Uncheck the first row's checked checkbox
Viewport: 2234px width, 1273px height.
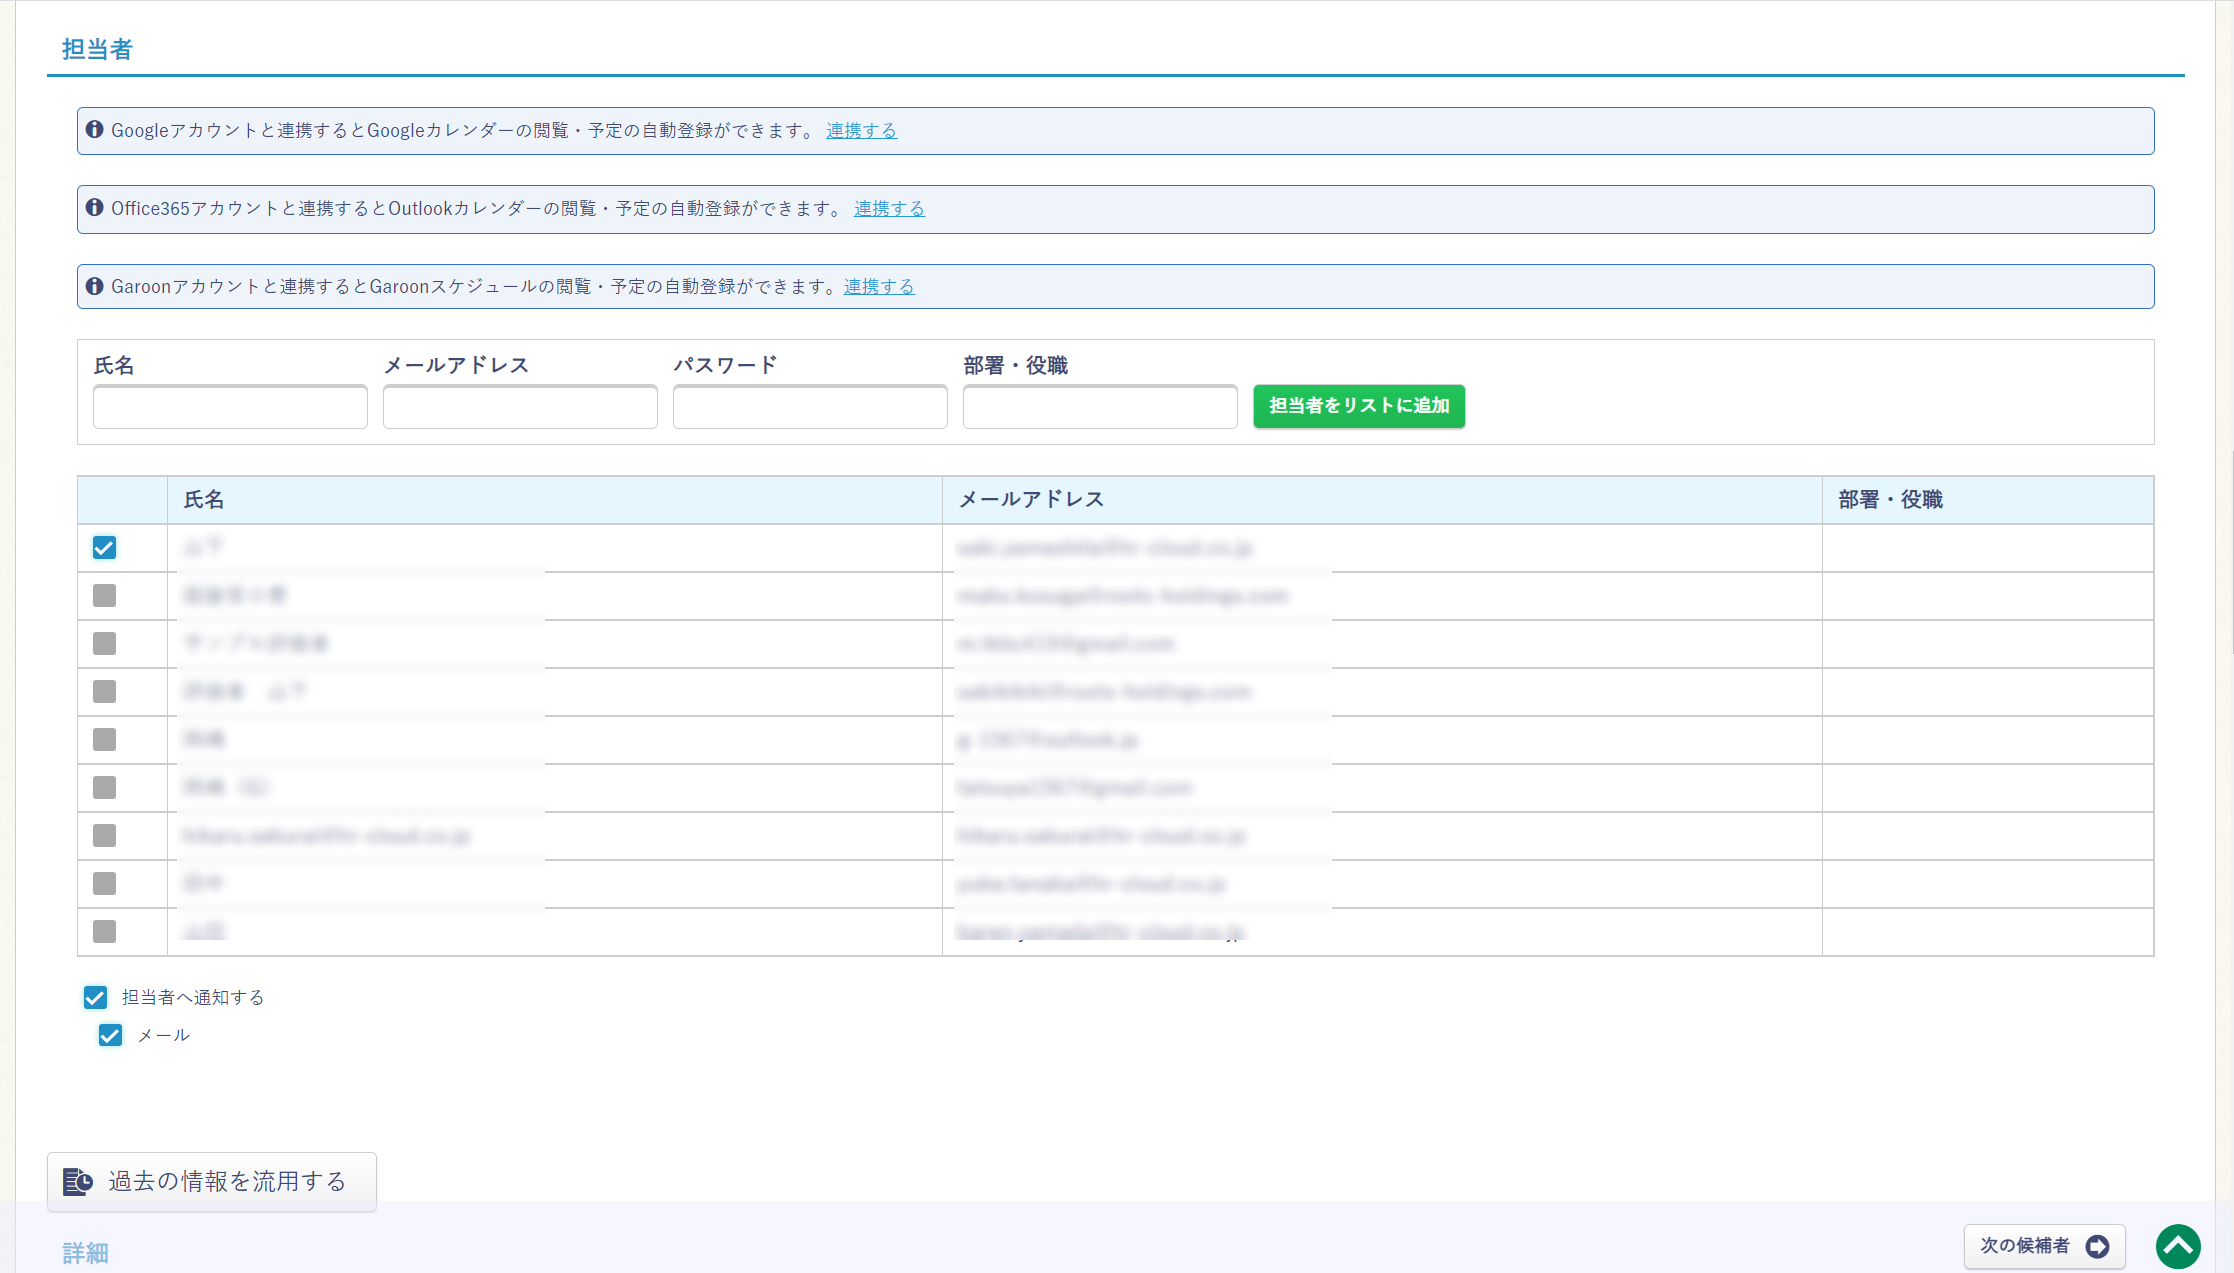click(x=104, y=548)
